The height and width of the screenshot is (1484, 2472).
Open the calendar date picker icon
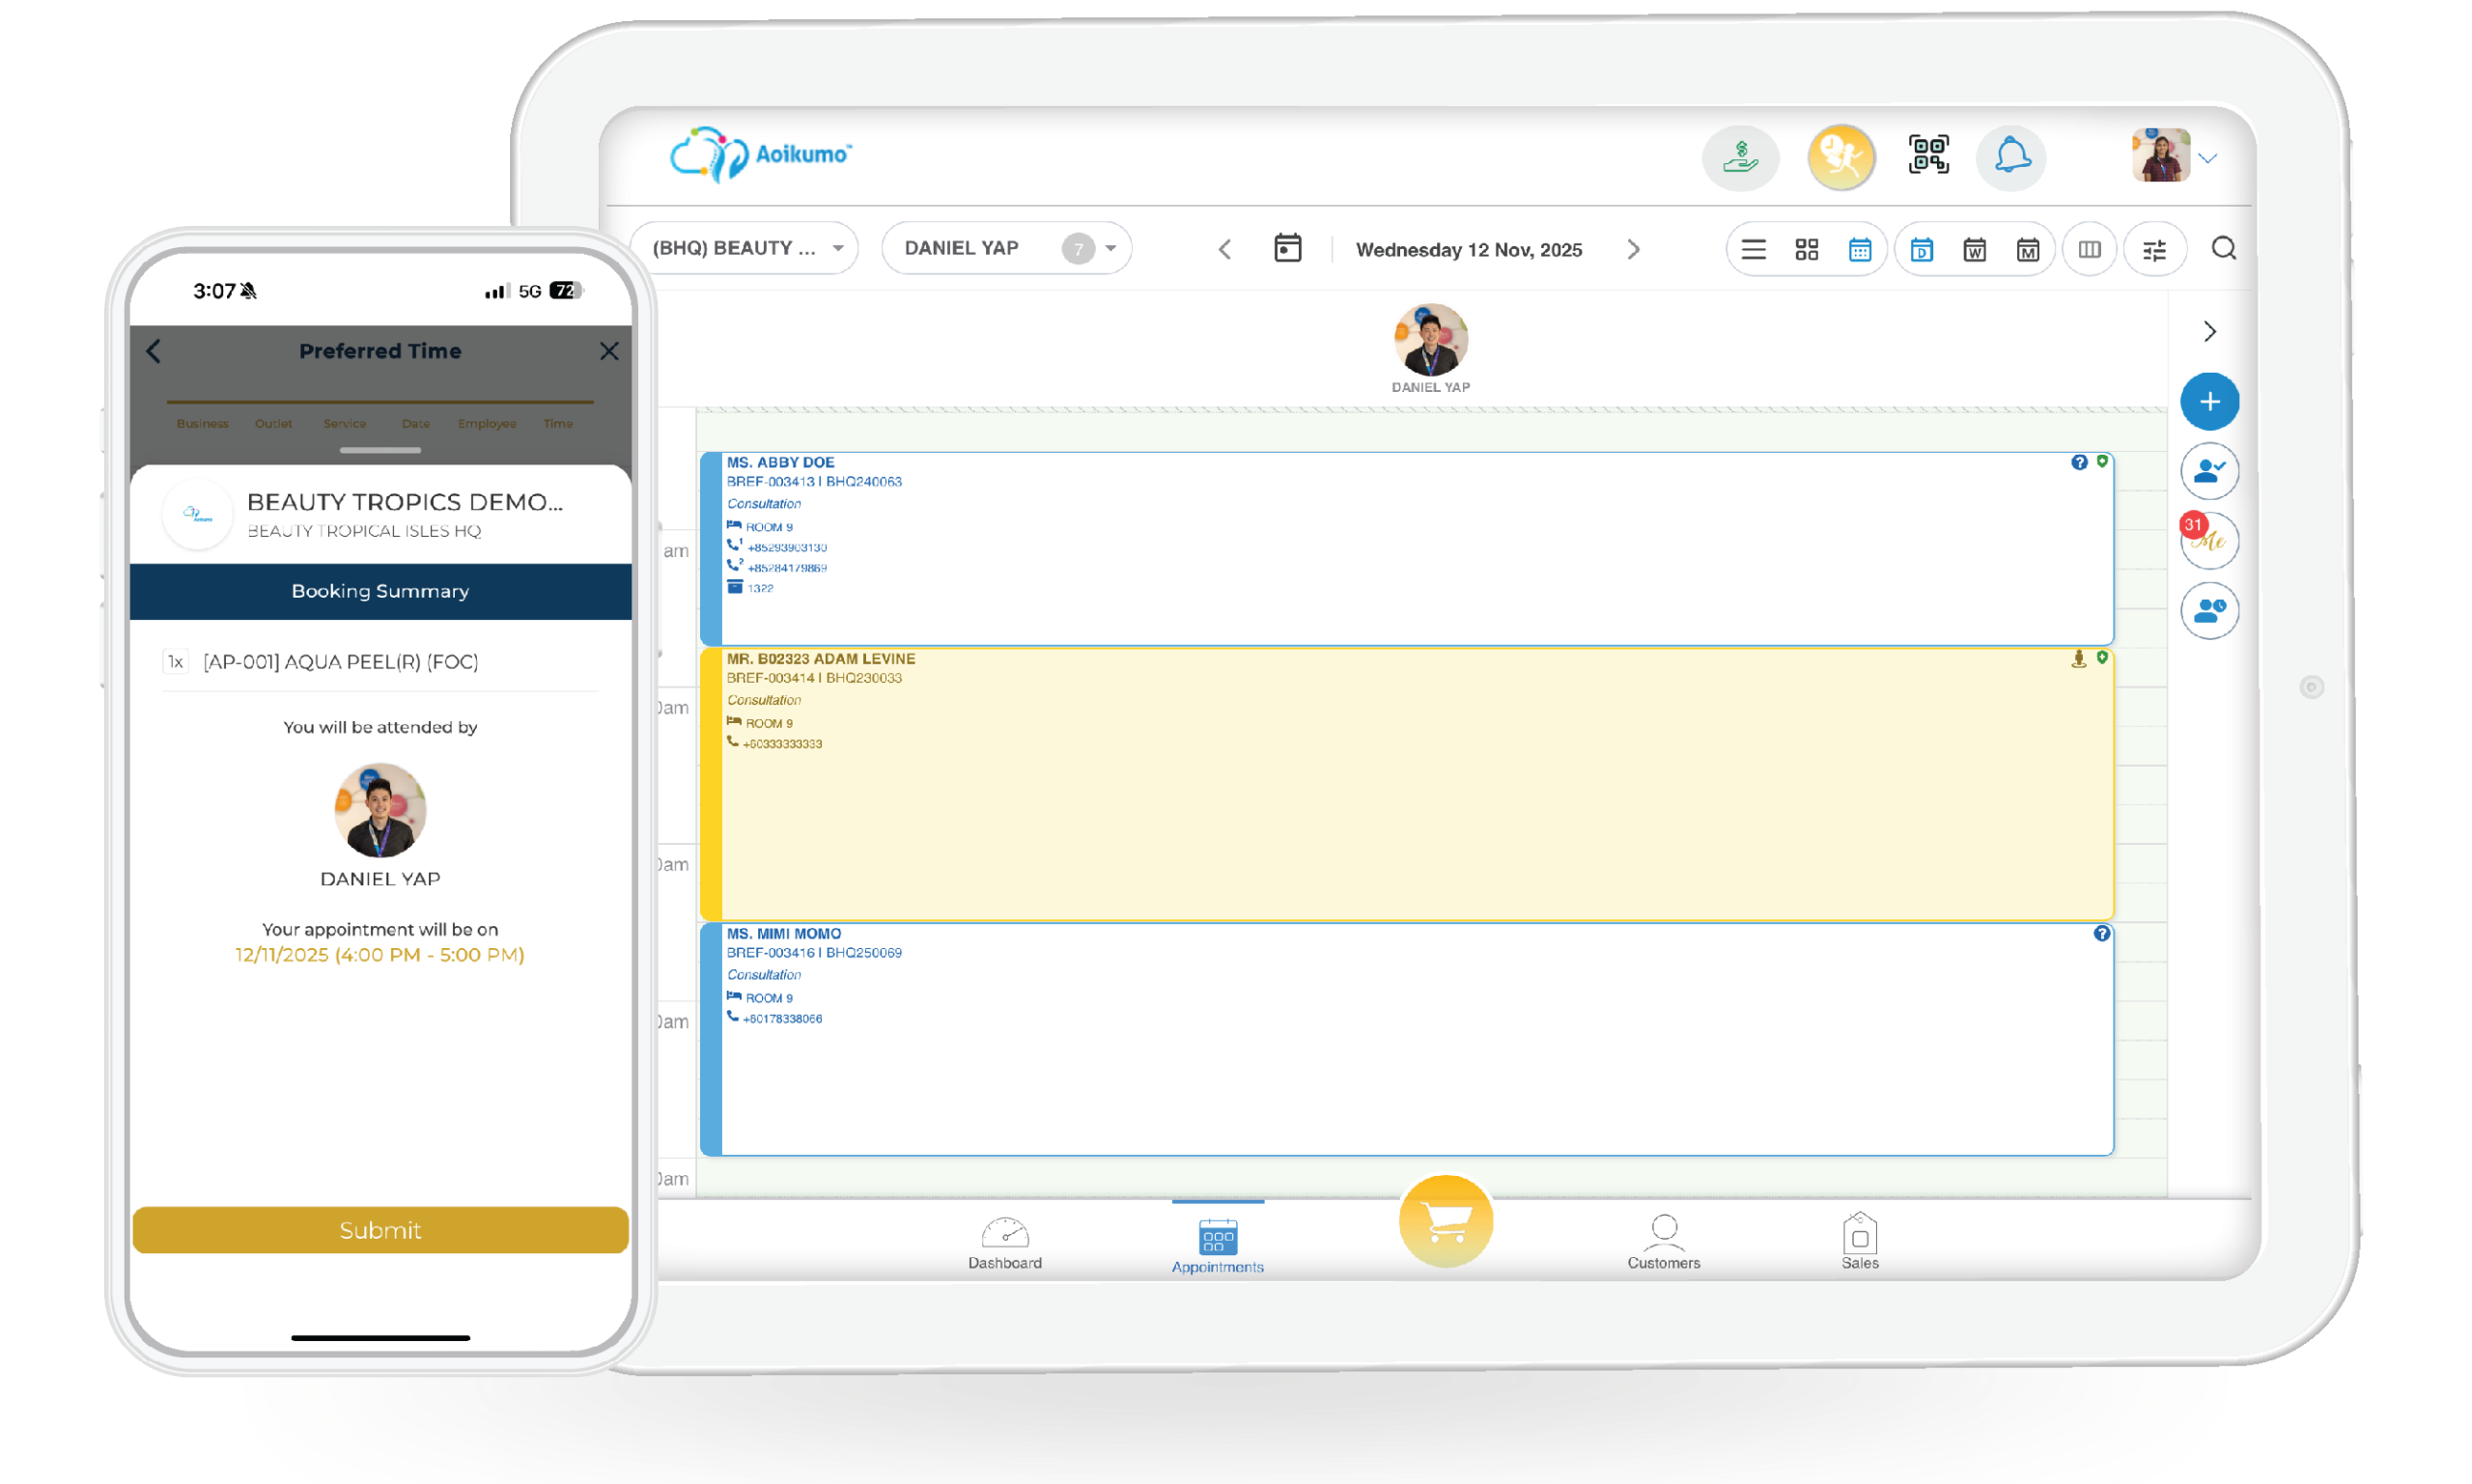1287,248
